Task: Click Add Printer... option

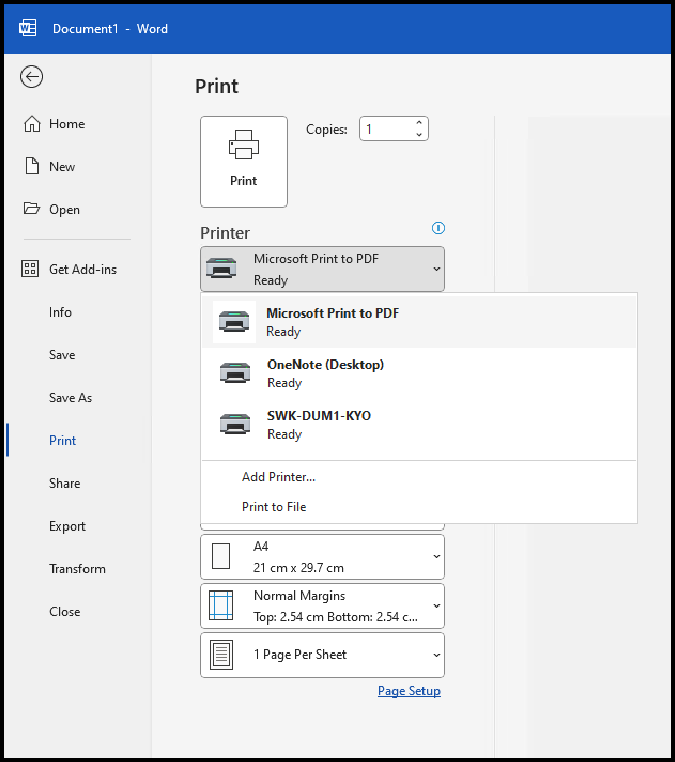Action: tap(279, 477)
